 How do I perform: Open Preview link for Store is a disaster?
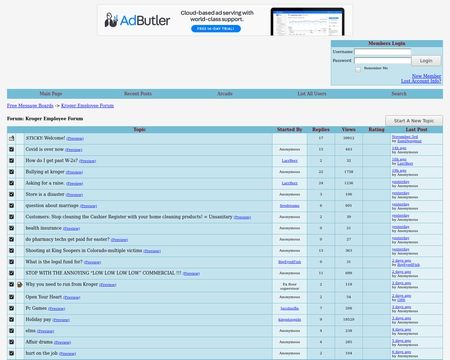(74, 195)
